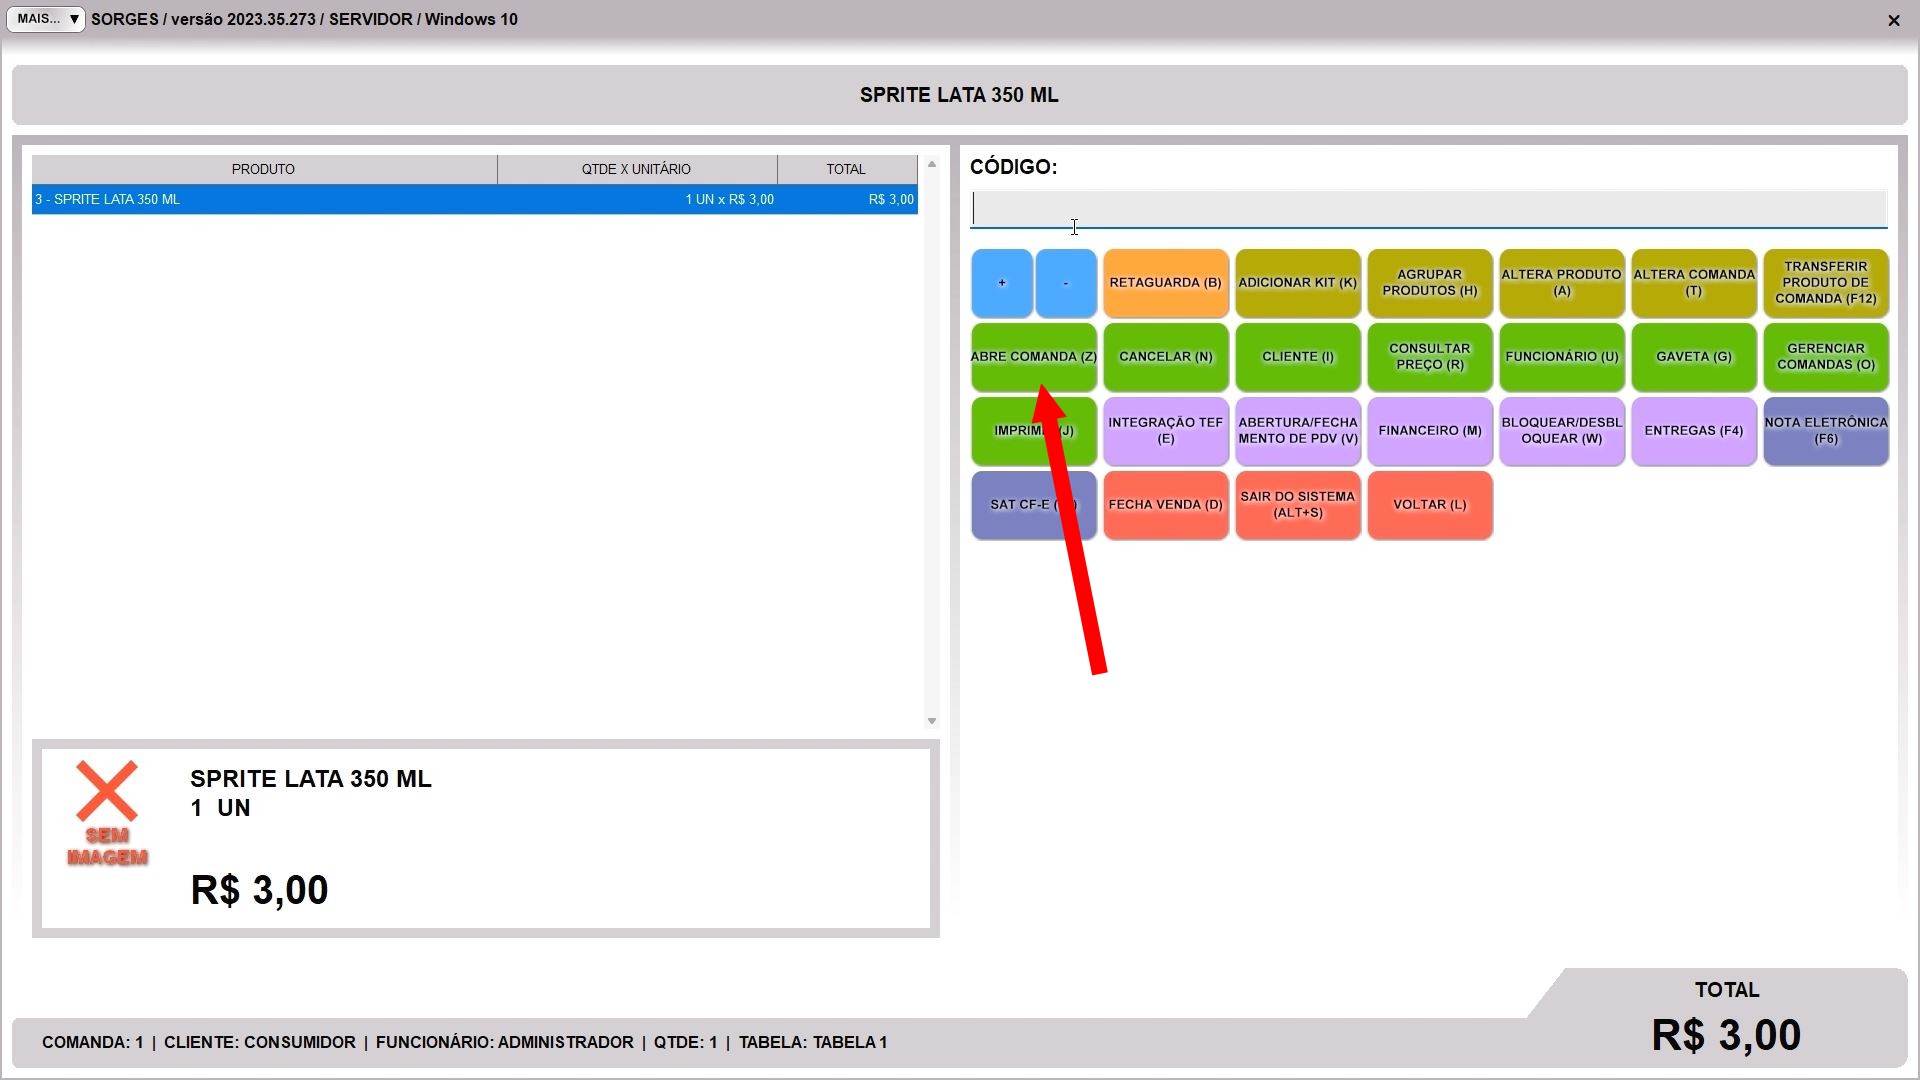Select the Sprite Lata 350 ML row
Screen dimensions: 1920x1080
475,199
